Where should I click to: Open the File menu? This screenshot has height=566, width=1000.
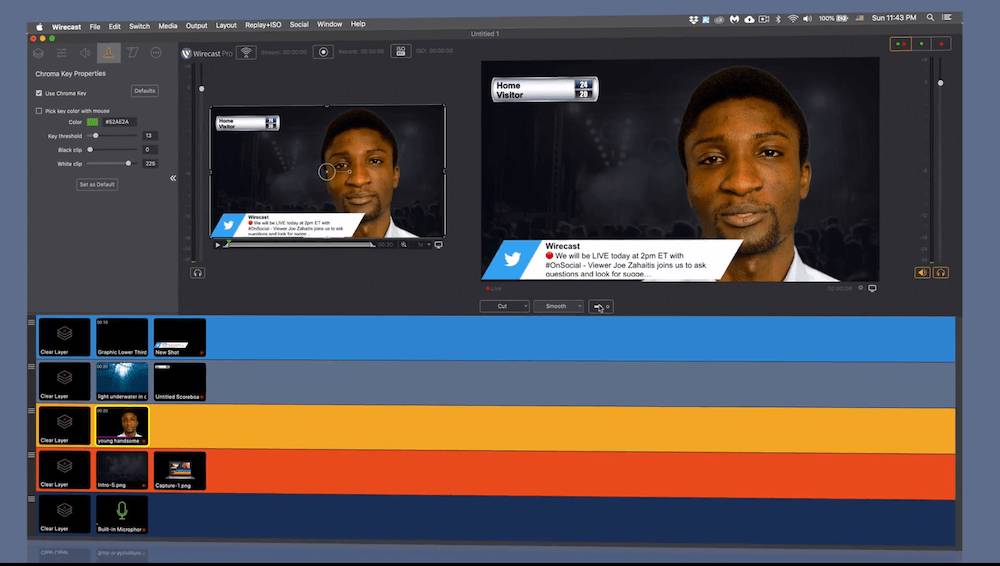(95, 27)
